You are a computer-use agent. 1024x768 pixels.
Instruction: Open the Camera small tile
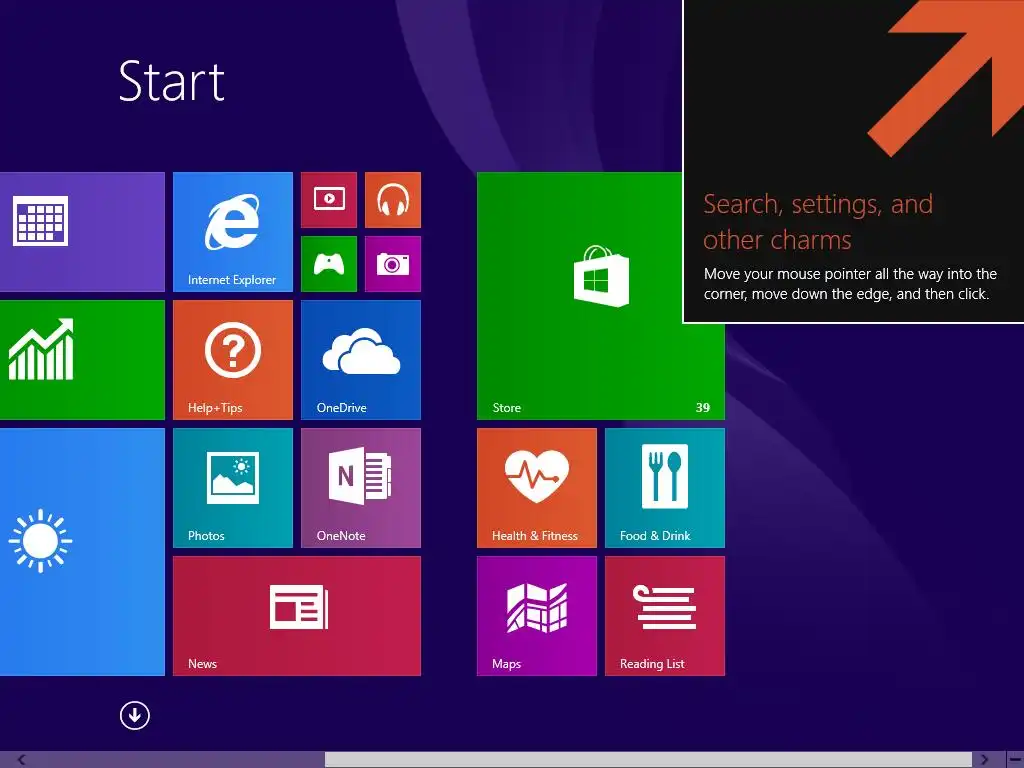(392, 264)
